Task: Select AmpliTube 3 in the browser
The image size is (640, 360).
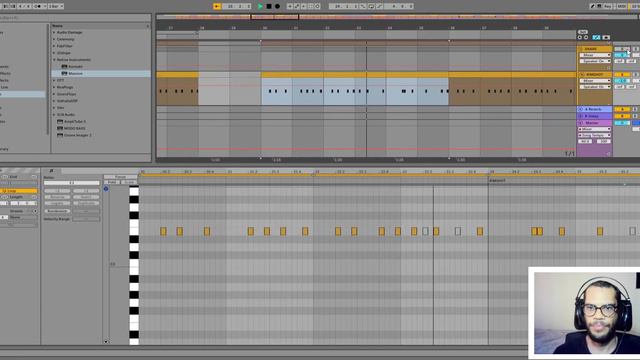Action: tap(74, 122)
